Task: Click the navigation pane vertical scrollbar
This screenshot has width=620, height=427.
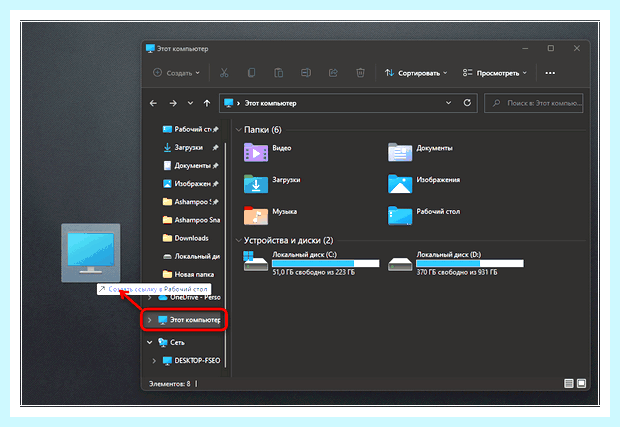Action: [x=225, y=253]
